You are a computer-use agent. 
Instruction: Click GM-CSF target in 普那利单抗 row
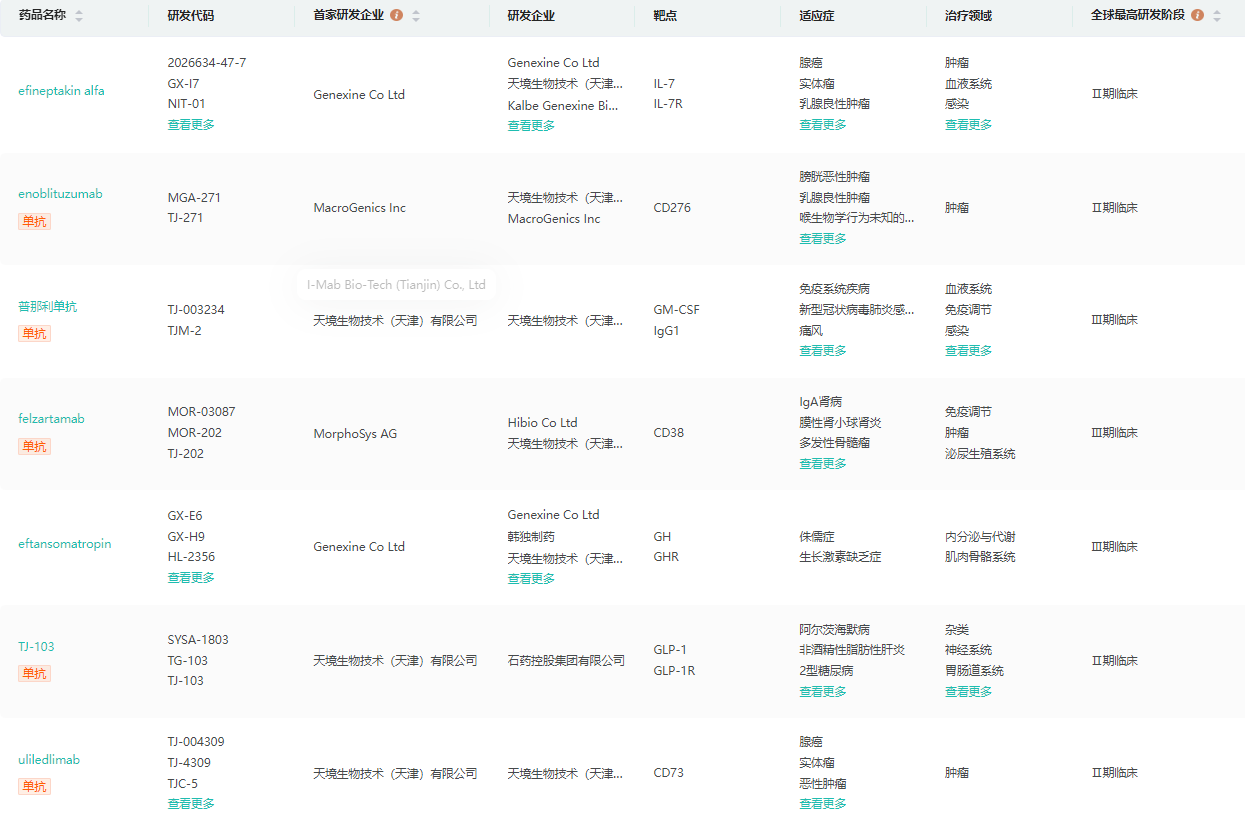676,310
